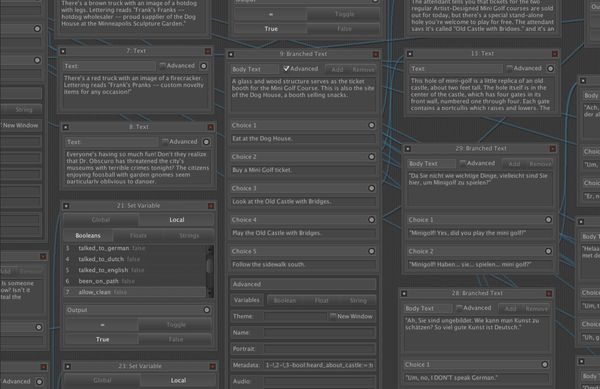Viewport: 600px width, 389px height.
Task: Open Booleans tab in node 21
Action: pos(88,236)
